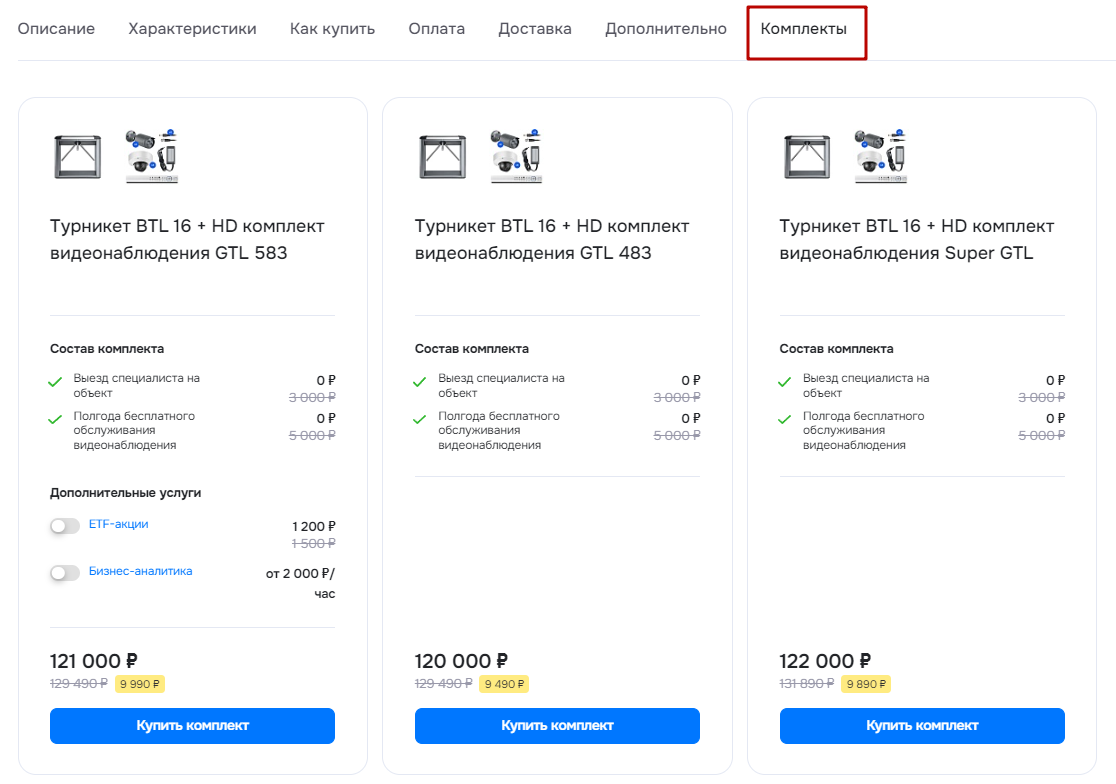Image resolution: width=1116 pixels, height=784 pixels.
Task: Click camera kit image in GTL 483 card
Action: click(517, 156)
